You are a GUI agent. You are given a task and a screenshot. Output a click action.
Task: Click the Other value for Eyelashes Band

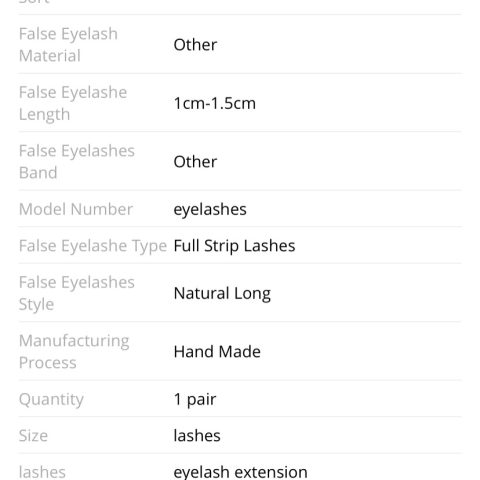(x=195, y=162)
